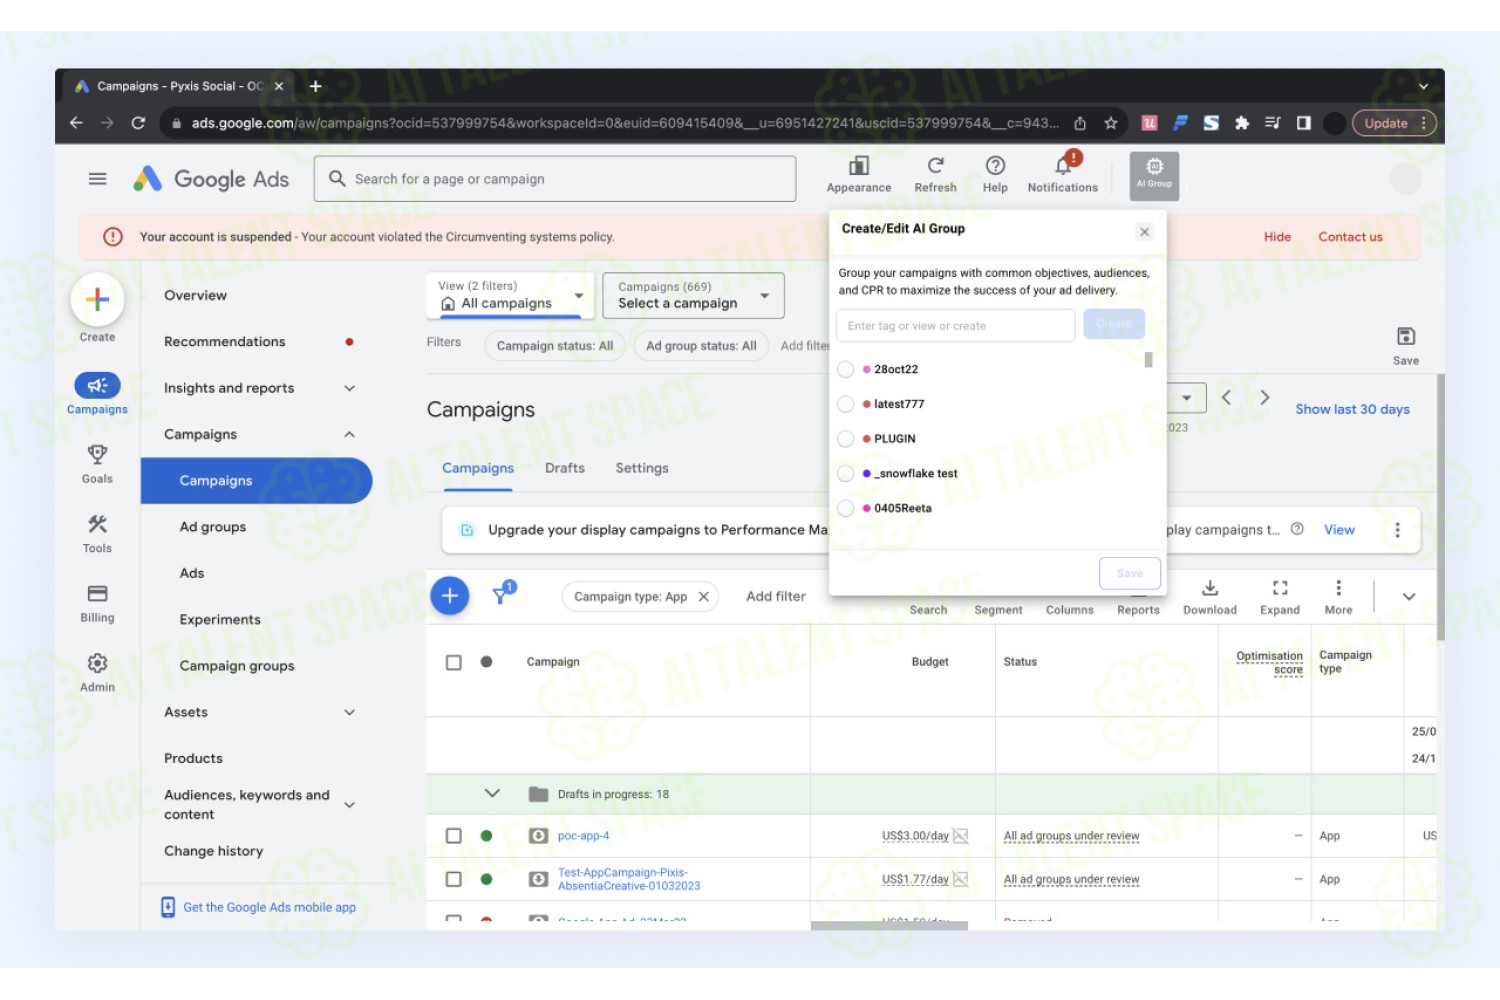Click the Create plus button in sidebar

[x=97, y=299]
